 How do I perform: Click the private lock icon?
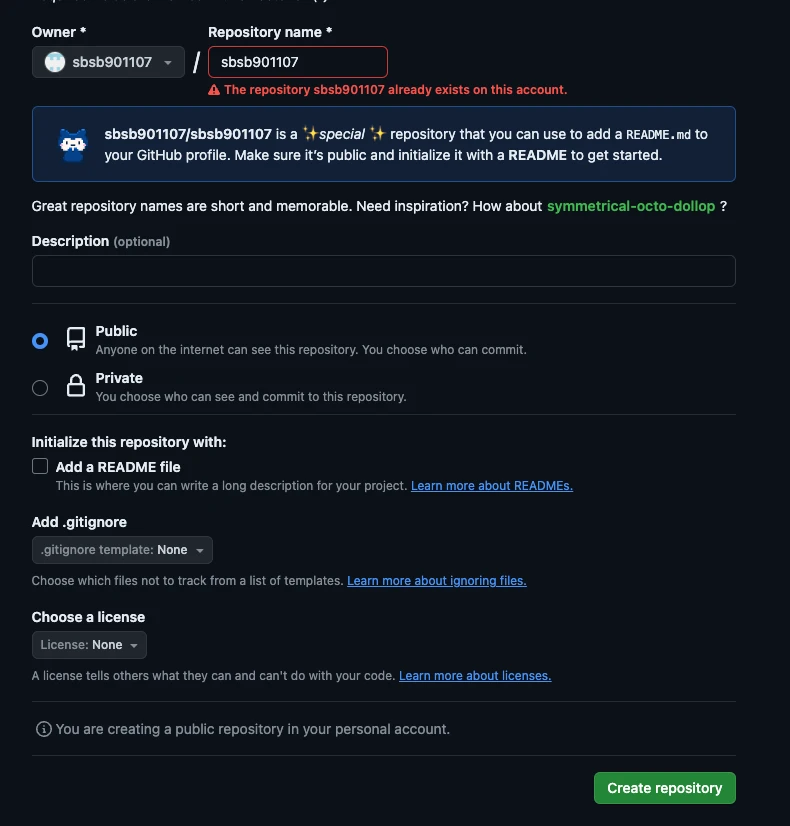(x=76, y=386)
